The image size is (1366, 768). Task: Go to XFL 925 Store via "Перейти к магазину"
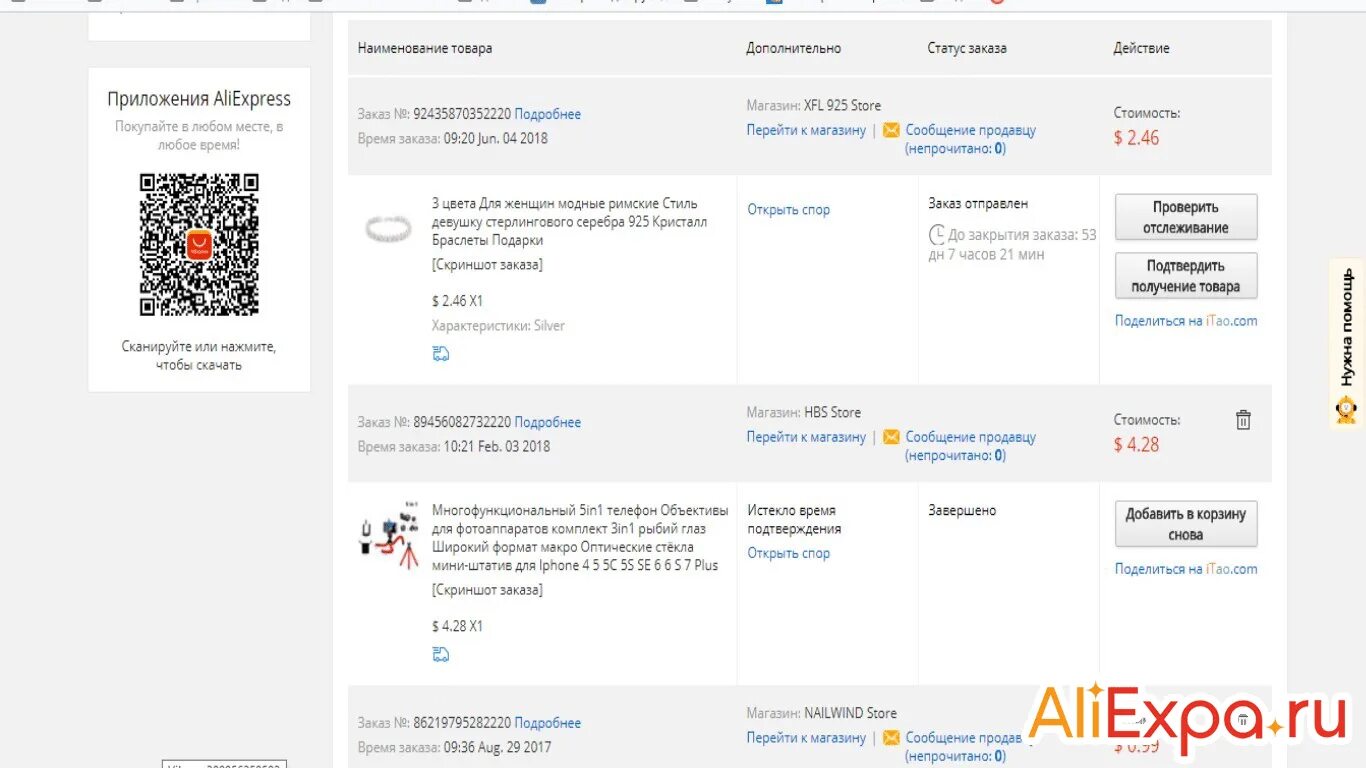pyautogui.click(x=806, y=130)
